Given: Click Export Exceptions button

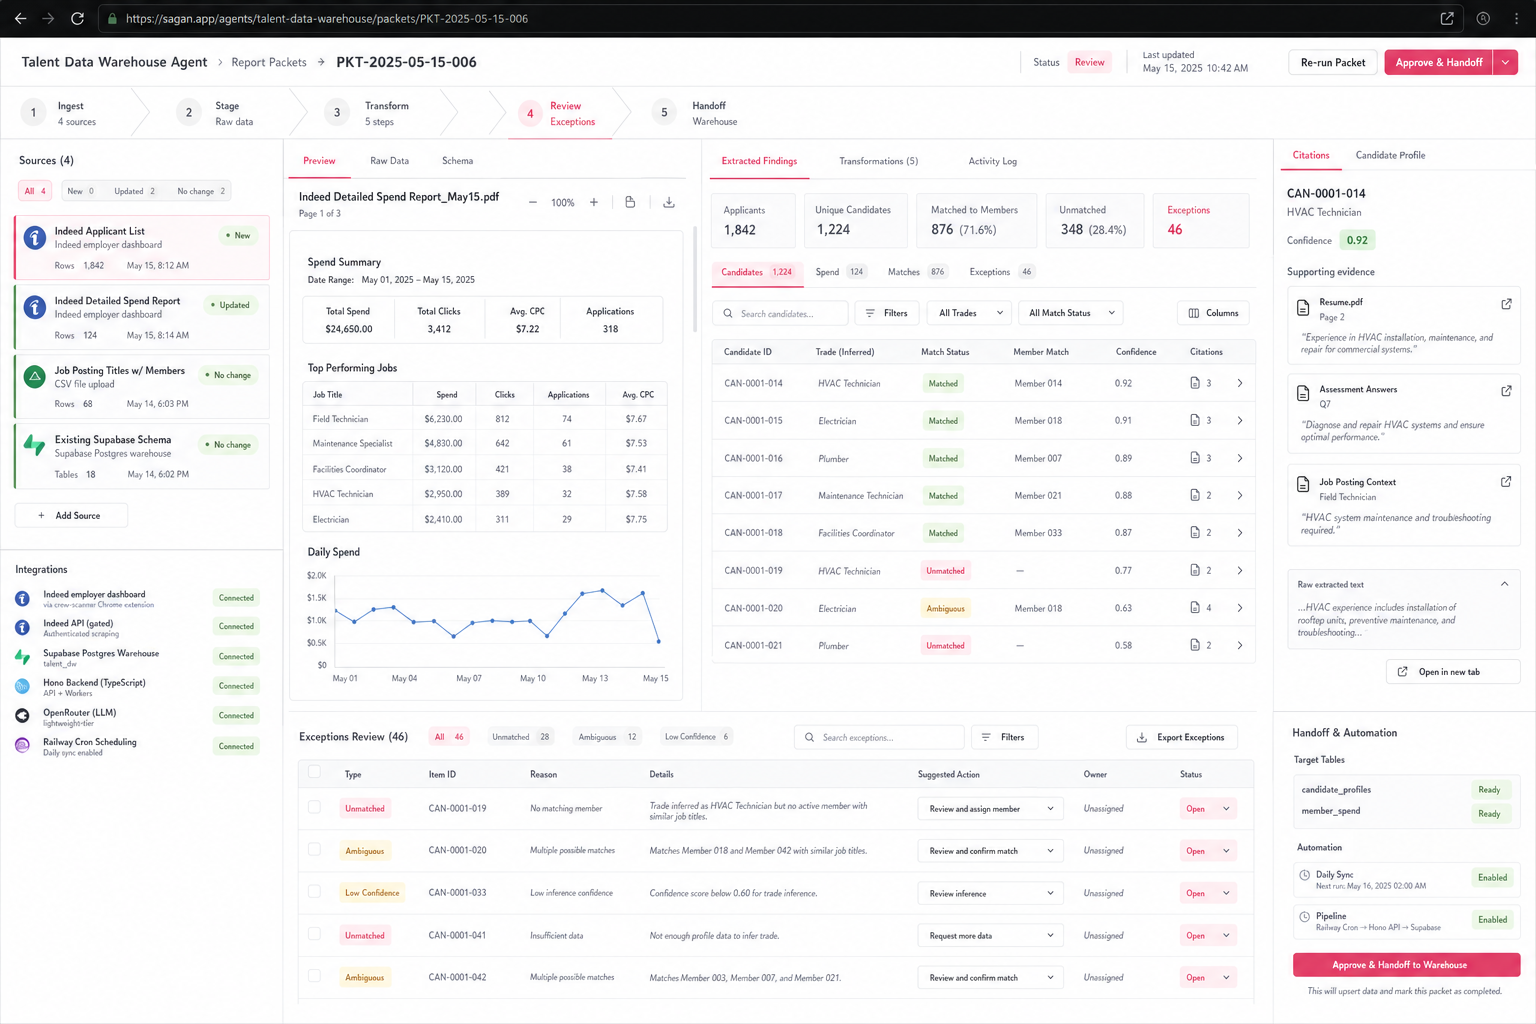Looking at the screenshot, I should [x=1182, y=737].
